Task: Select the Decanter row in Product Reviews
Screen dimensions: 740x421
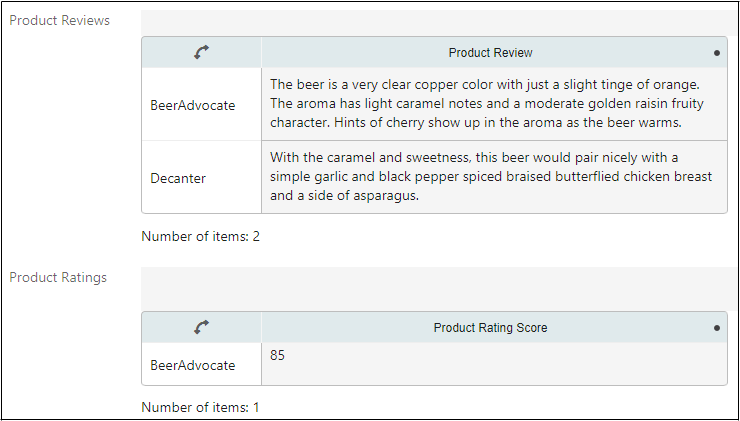Action: pyautogui.click(x=178, y=178)
